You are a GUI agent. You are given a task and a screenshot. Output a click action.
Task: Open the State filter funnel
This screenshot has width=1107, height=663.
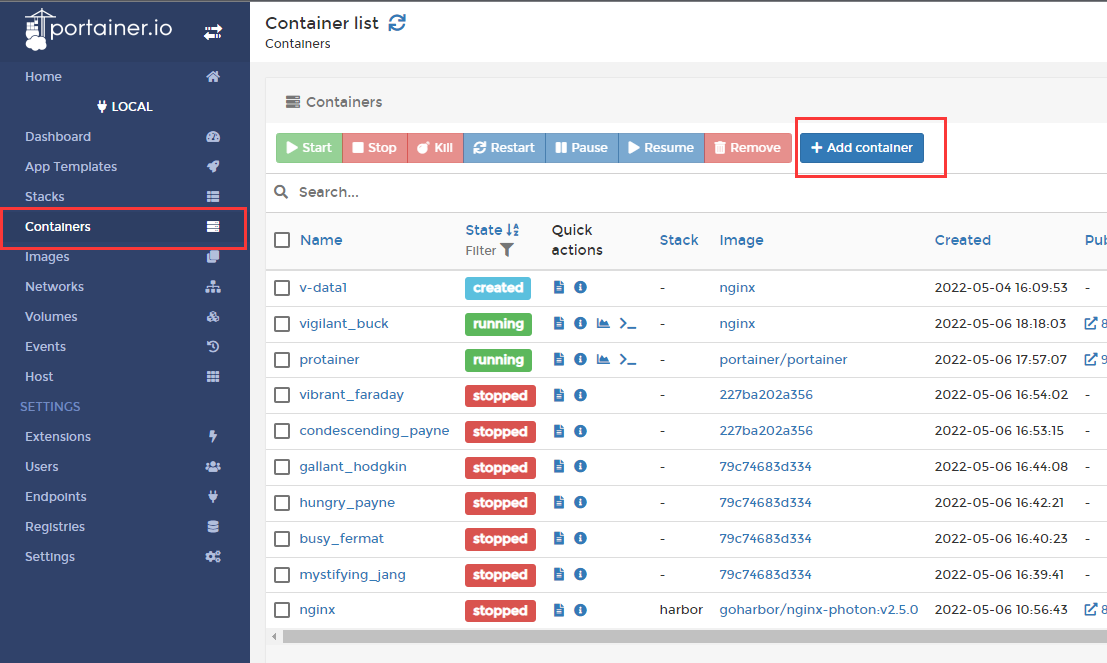[507, 250]
